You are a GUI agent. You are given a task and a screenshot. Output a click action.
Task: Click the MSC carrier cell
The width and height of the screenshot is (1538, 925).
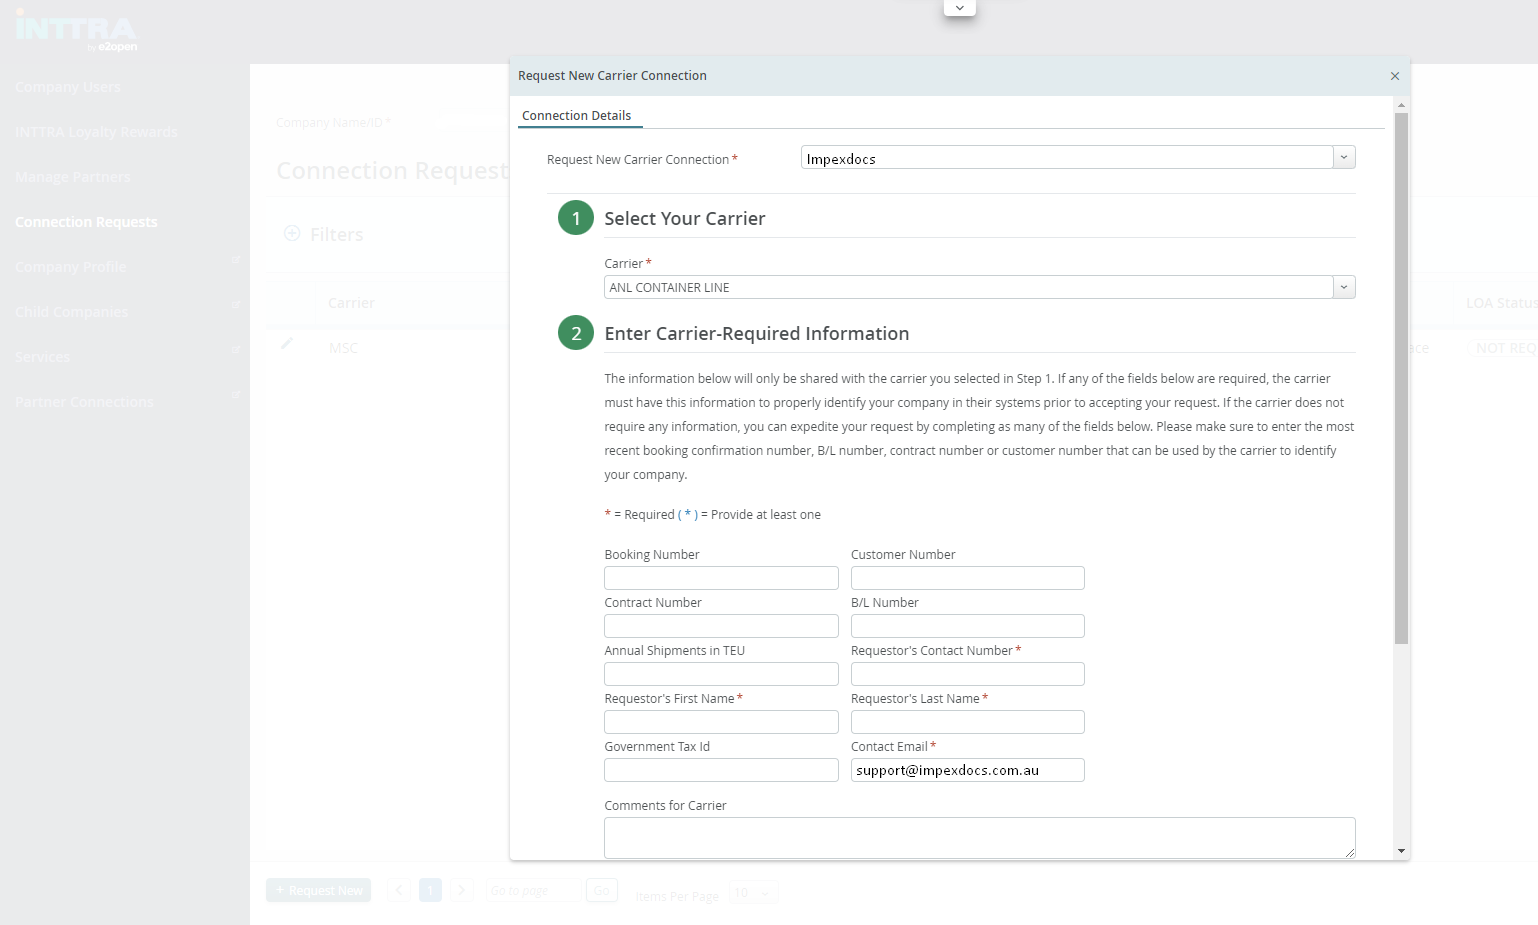tap(343, 348)
